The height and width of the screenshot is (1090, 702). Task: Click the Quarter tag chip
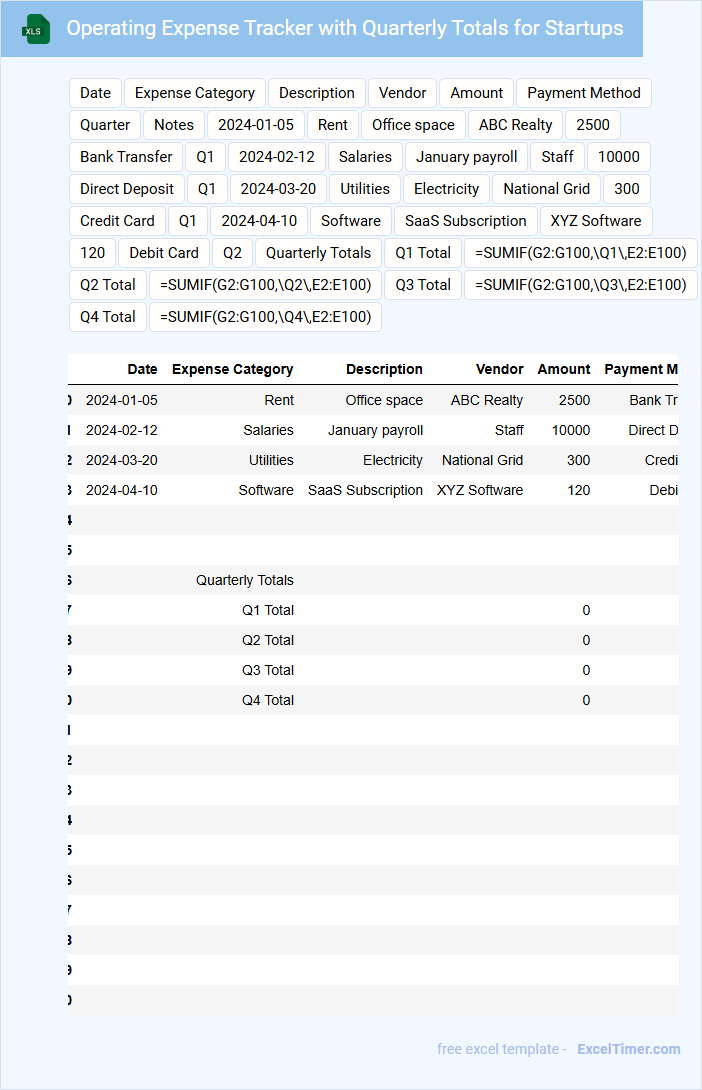pos(105,125)
